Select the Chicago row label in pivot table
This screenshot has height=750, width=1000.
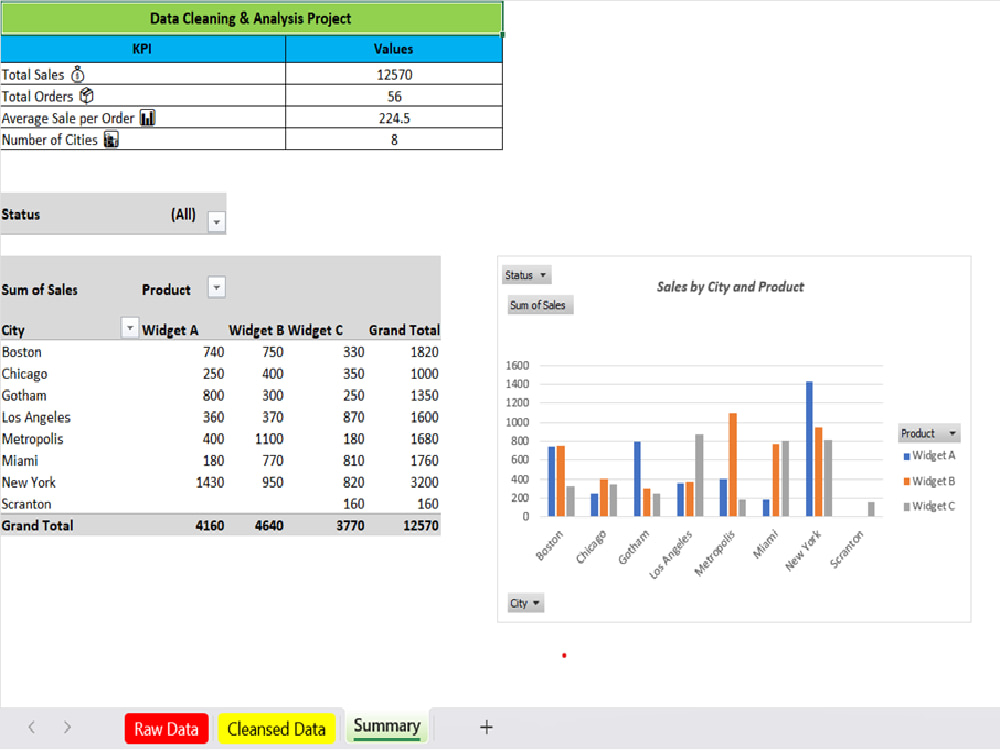(x=24, y=374)
